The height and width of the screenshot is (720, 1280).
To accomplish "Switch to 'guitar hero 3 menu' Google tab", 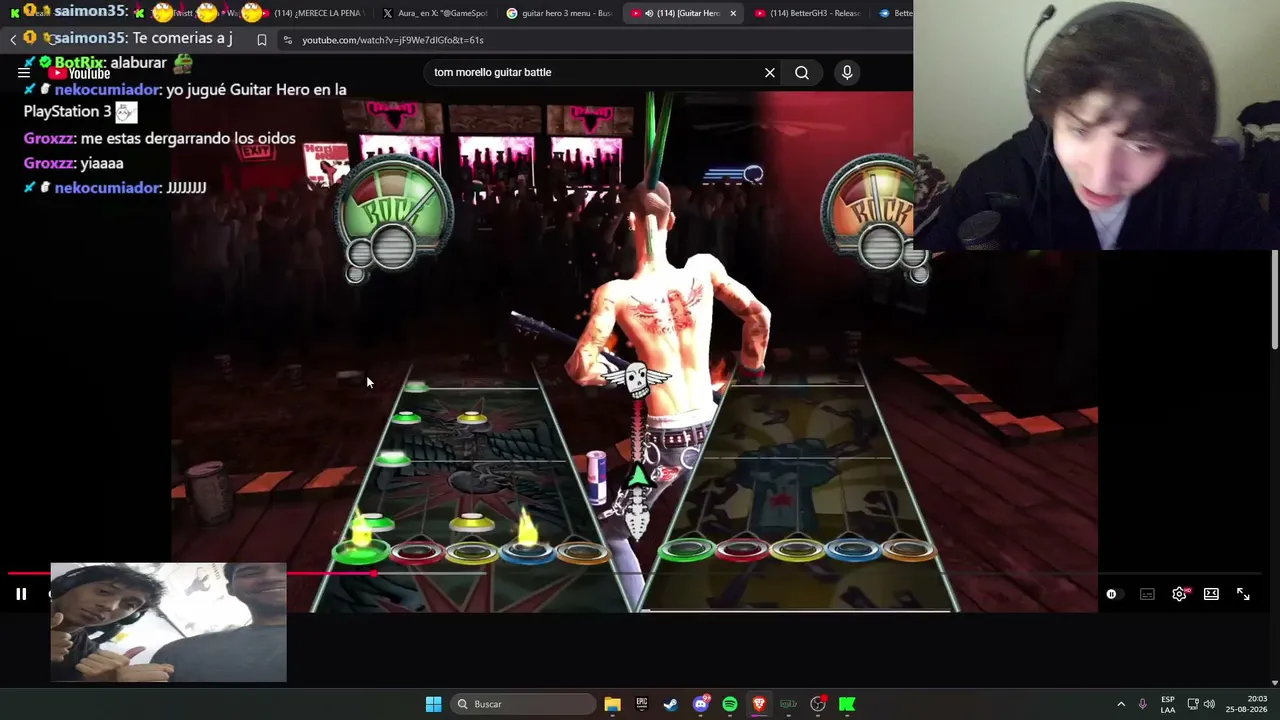I will point(559,13).
